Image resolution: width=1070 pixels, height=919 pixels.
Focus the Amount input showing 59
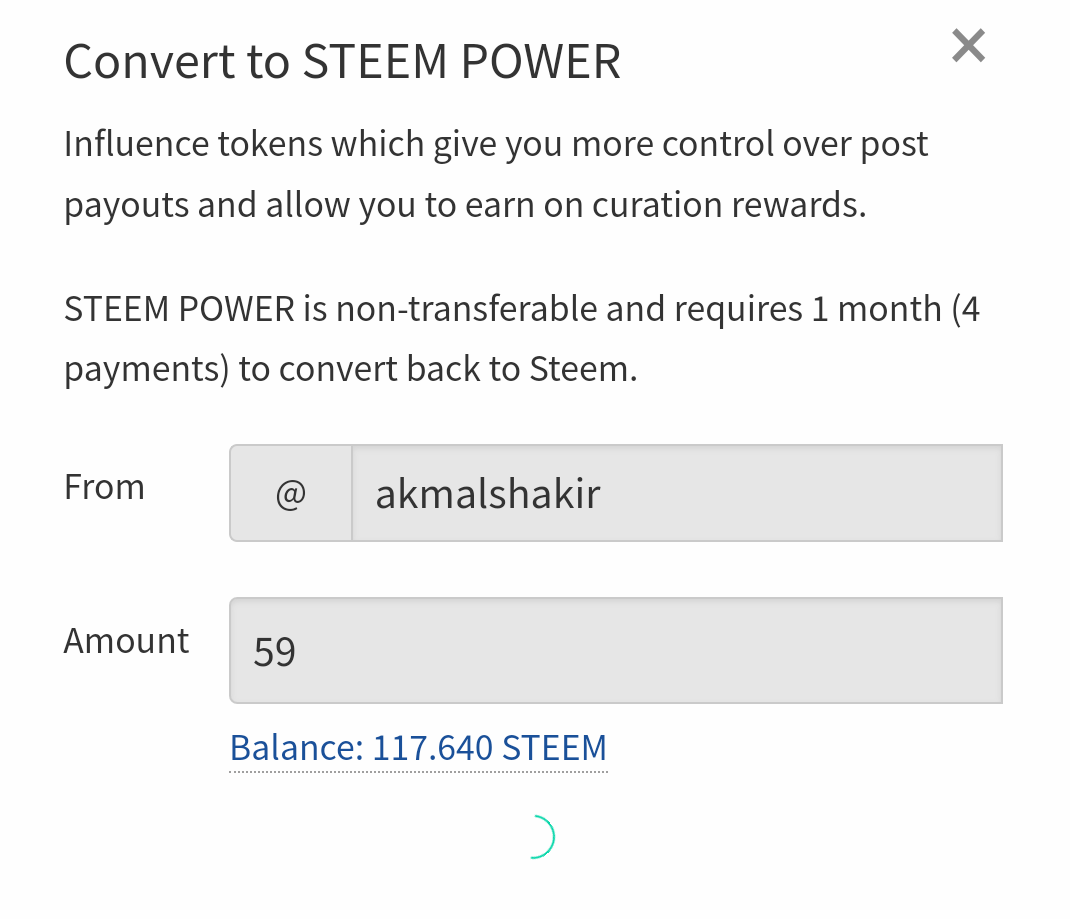(x=615, y=651)
